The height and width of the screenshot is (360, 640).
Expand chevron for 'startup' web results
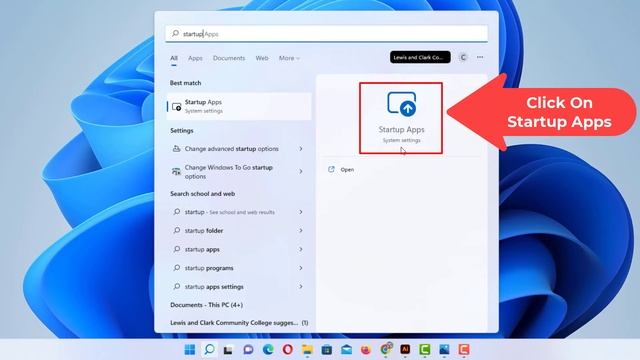tap(301, 212)
